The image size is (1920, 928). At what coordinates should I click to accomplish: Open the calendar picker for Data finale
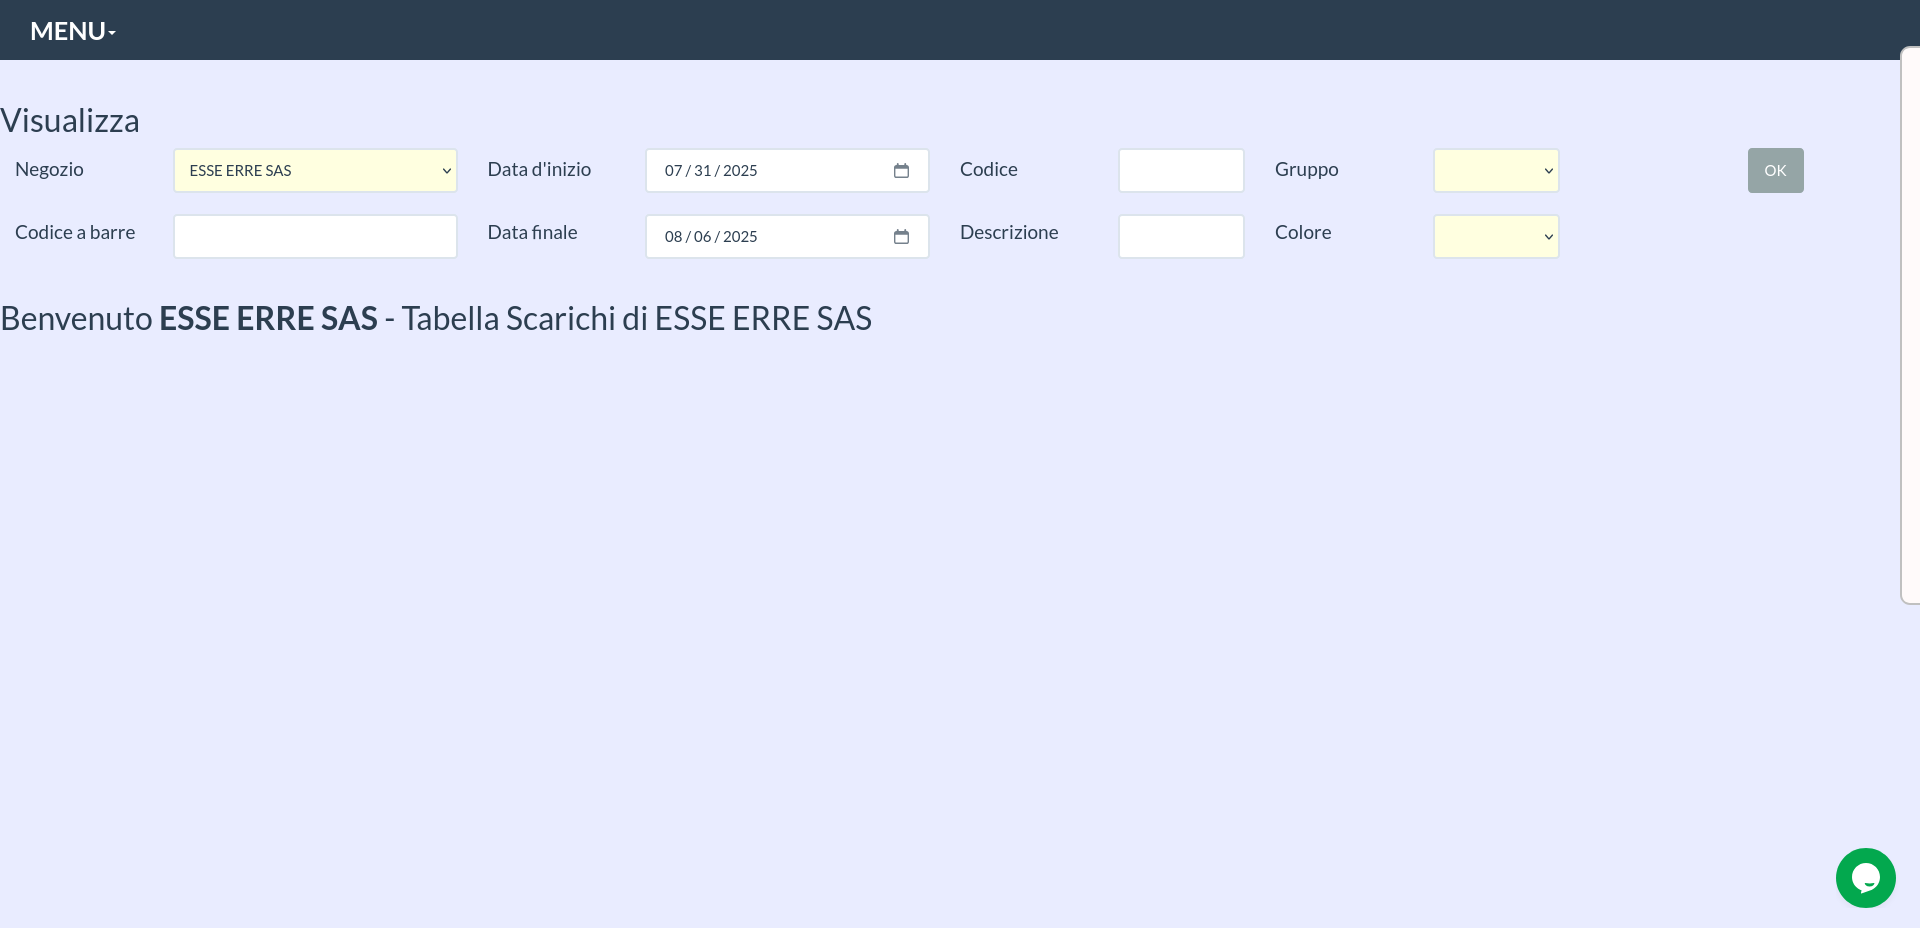point(901,237)
